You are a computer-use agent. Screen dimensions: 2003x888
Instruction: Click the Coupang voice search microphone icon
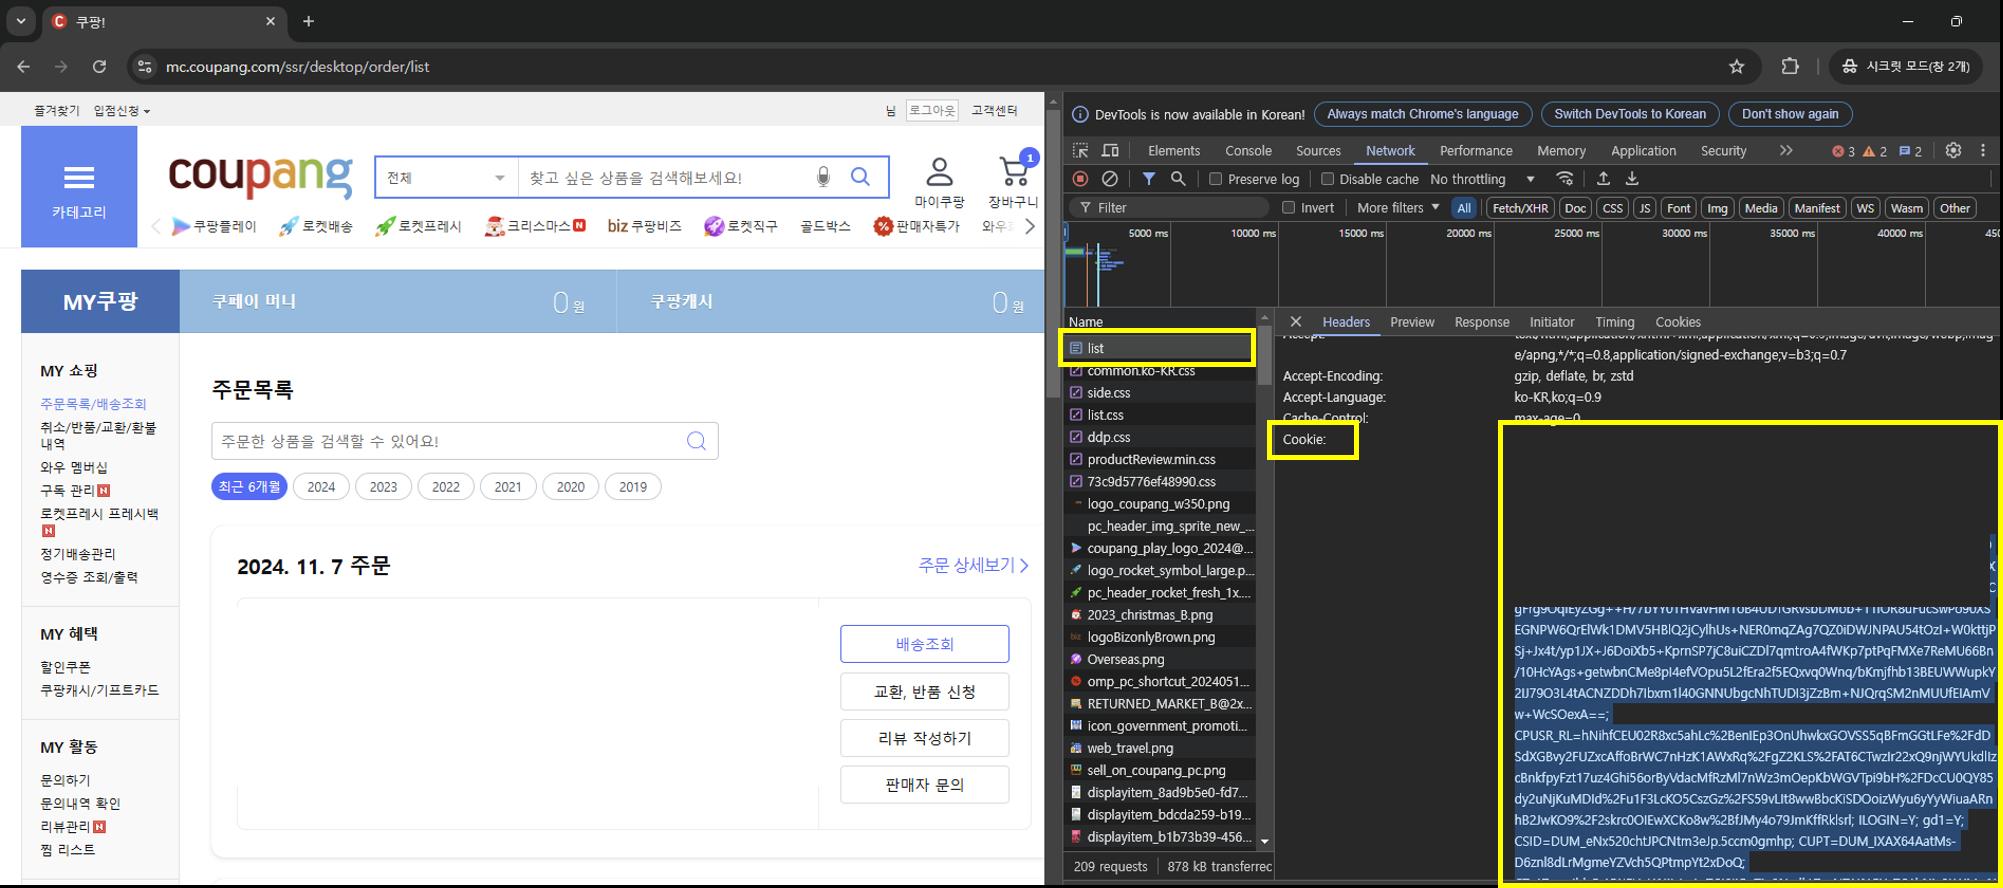(823, 177)
